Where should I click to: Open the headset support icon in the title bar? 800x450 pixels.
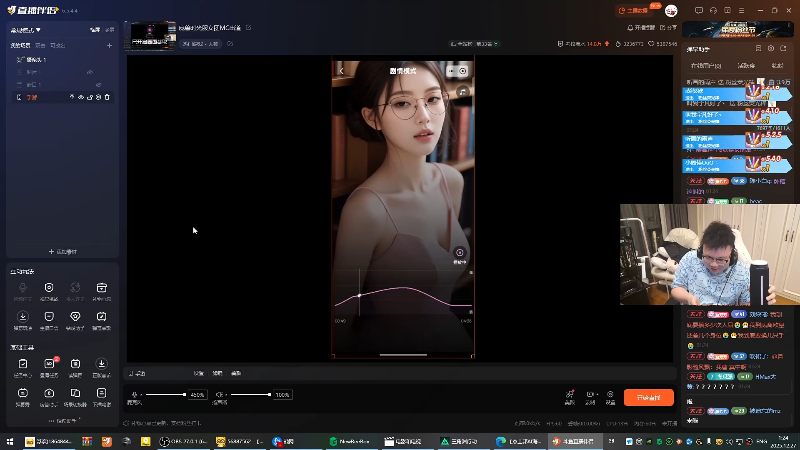pyautogui.click(x=713, y=10)
